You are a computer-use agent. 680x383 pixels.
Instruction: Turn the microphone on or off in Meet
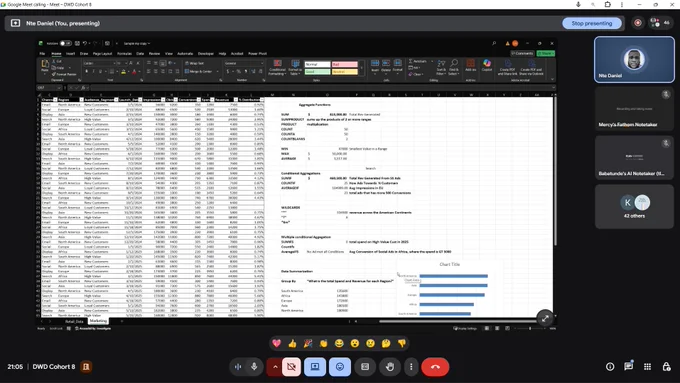click(254, 367)
